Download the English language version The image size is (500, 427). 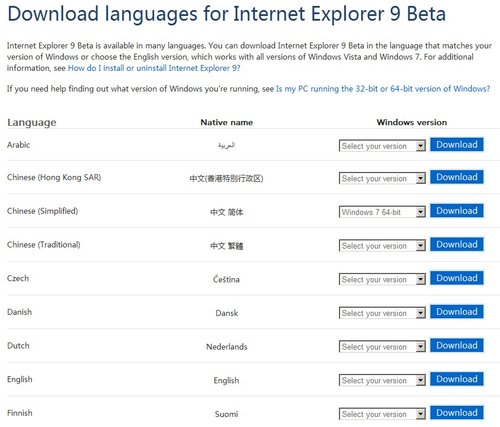[x=457, y=379]
